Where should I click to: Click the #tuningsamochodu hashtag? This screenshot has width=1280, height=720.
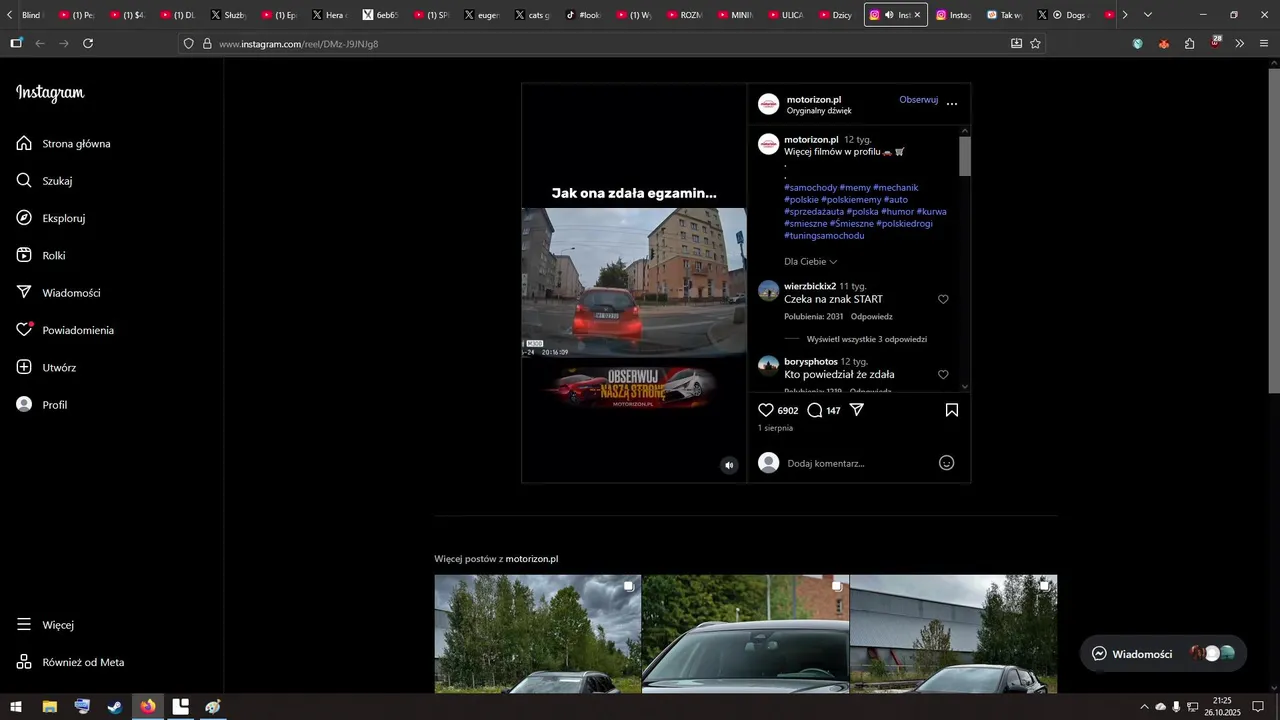pos(824,236)
